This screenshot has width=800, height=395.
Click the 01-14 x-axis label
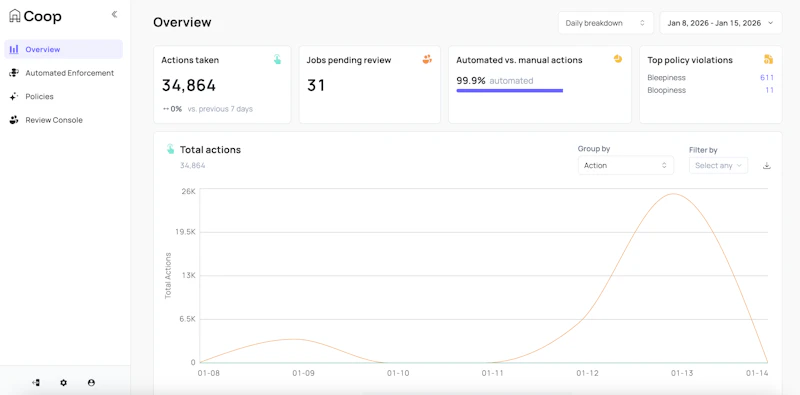pos(757,373)
